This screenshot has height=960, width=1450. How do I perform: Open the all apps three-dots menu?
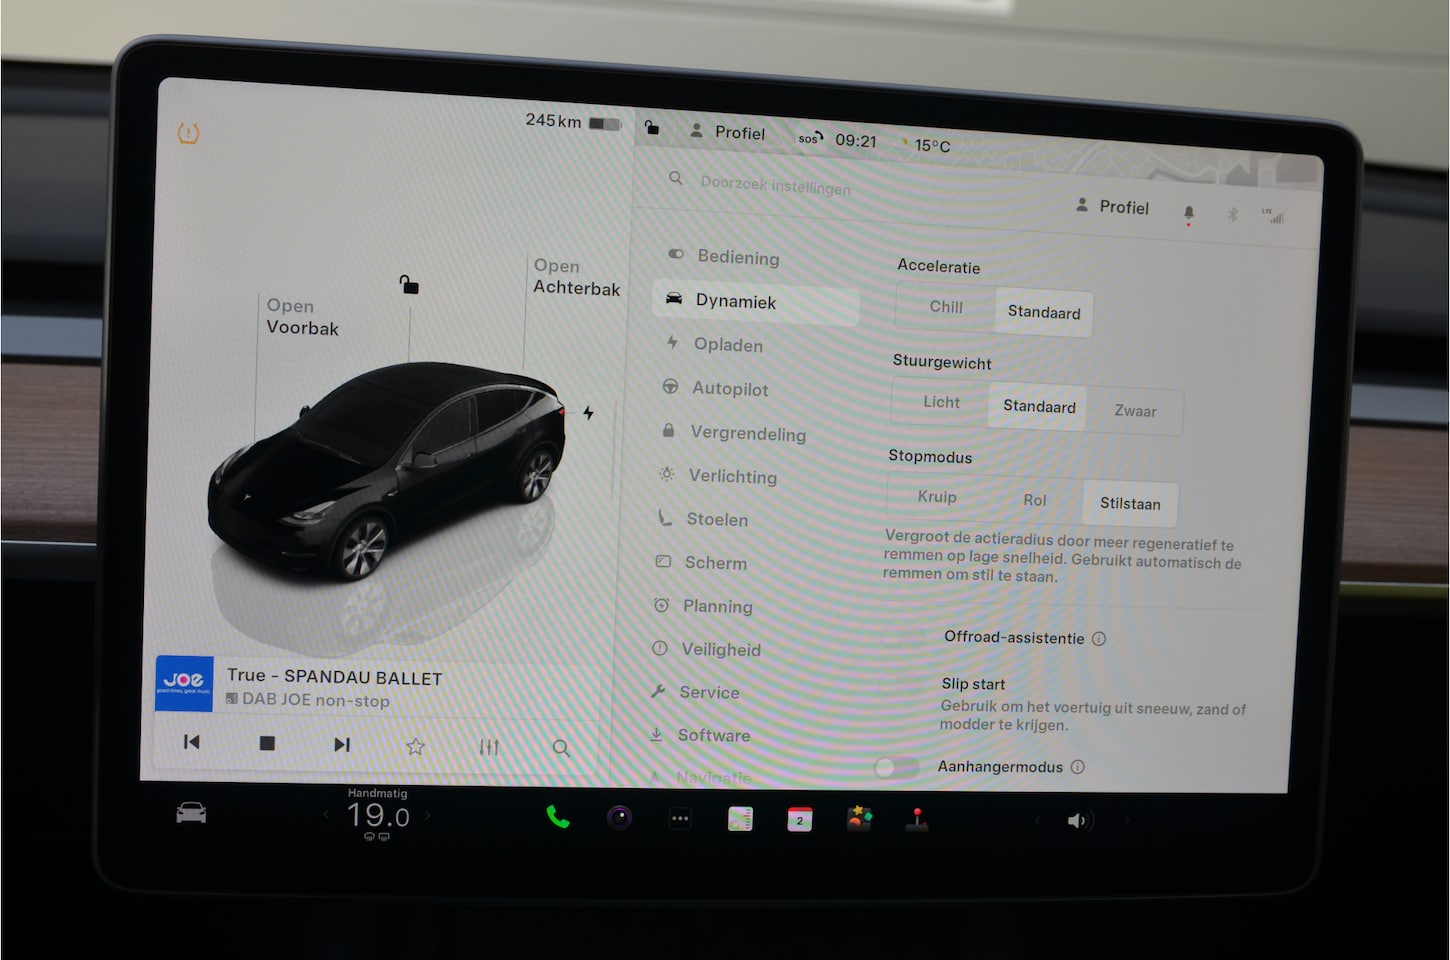[x=680, y=819]
